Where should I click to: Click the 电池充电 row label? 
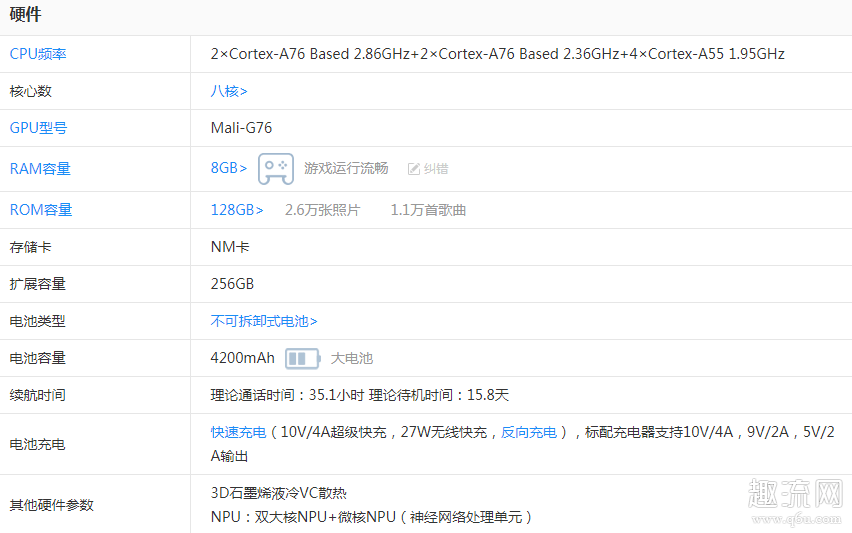(x=37, y=444)
